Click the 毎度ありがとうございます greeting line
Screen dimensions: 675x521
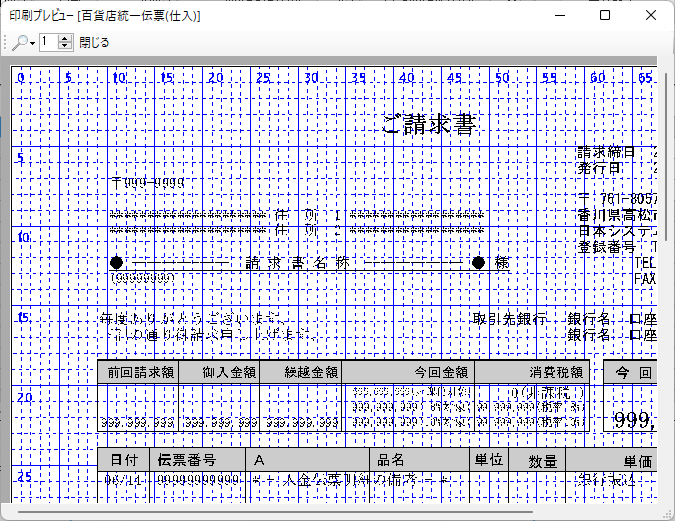click(x=192, y=319)
